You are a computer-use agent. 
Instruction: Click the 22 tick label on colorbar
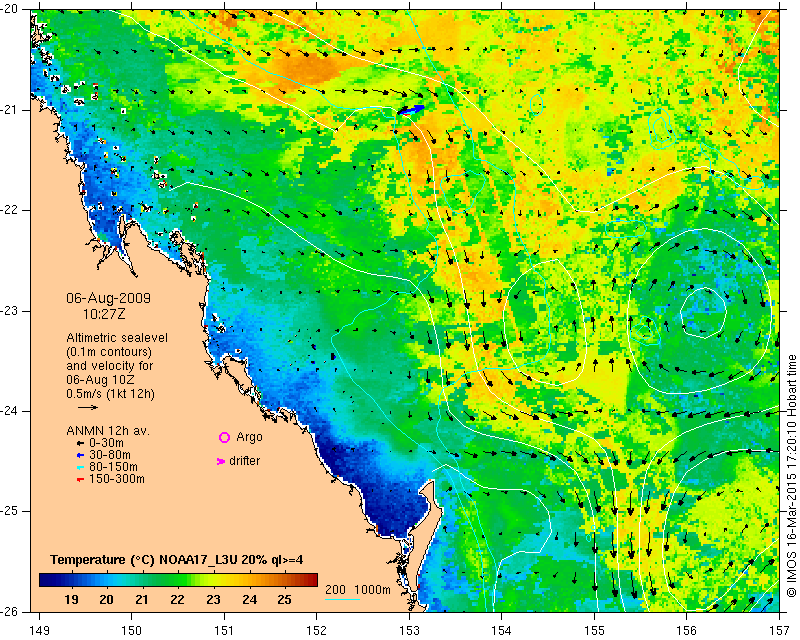pyautogui.click(x=177, y=599)
